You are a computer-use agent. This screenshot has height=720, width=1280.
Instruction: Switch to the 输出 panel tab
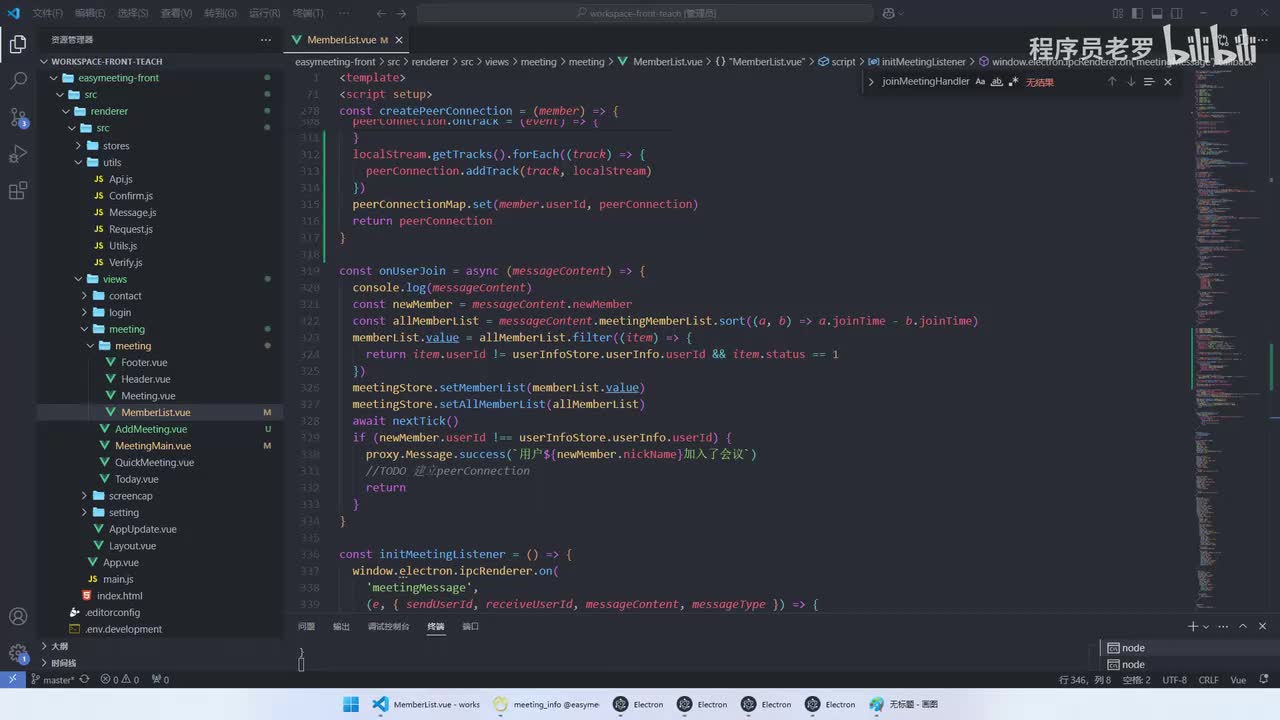(341, 626)
